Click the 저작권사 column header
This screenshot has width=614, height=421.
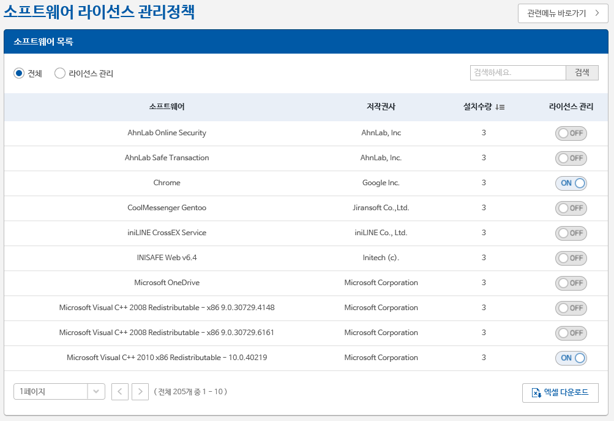[x=381, y=107]
